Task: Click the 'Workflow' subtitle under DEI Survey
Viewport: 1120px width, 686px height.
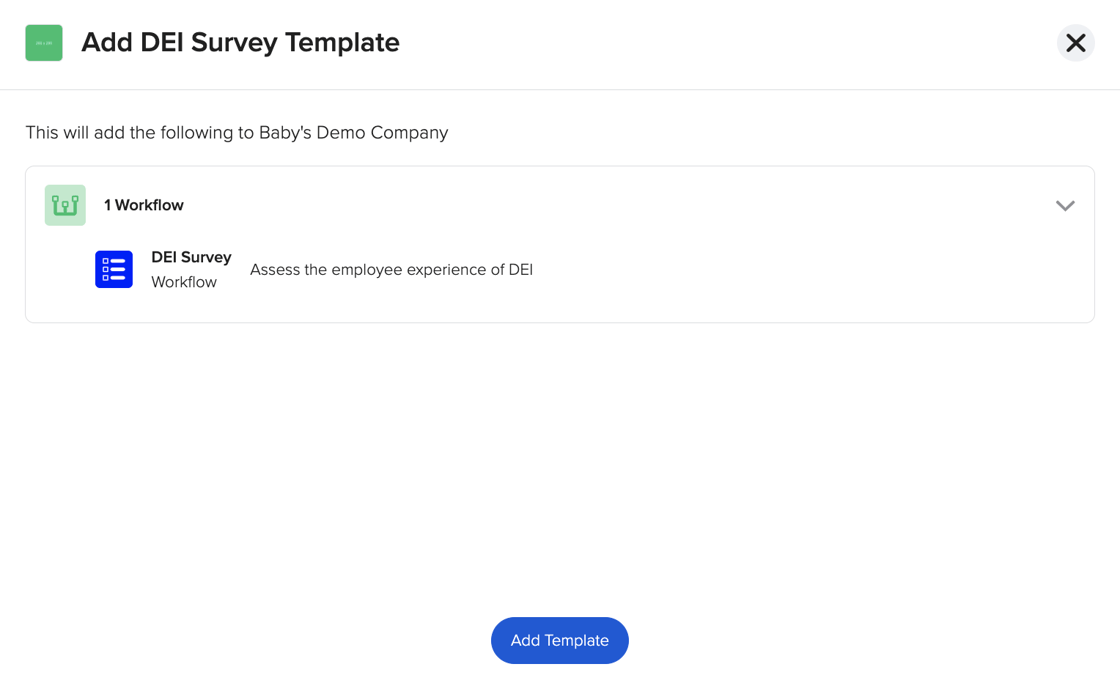Action: point(186,282)
